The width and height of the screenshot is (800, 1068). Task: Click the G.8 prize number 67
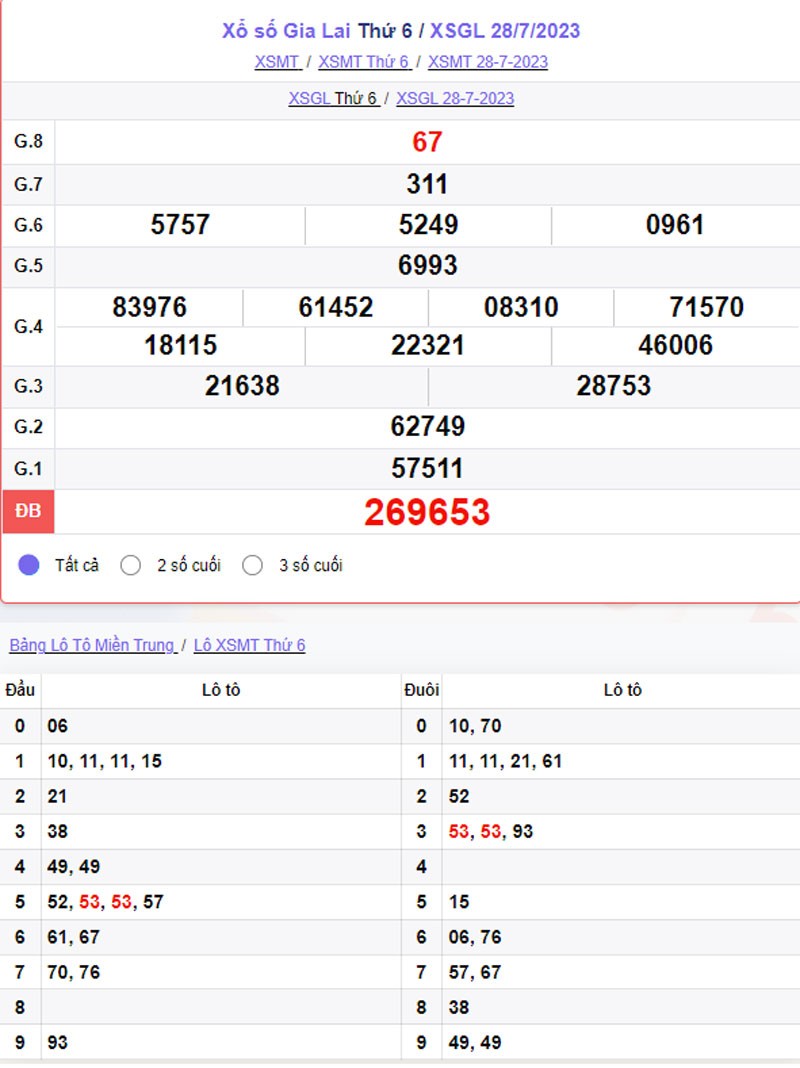[427, 142]
